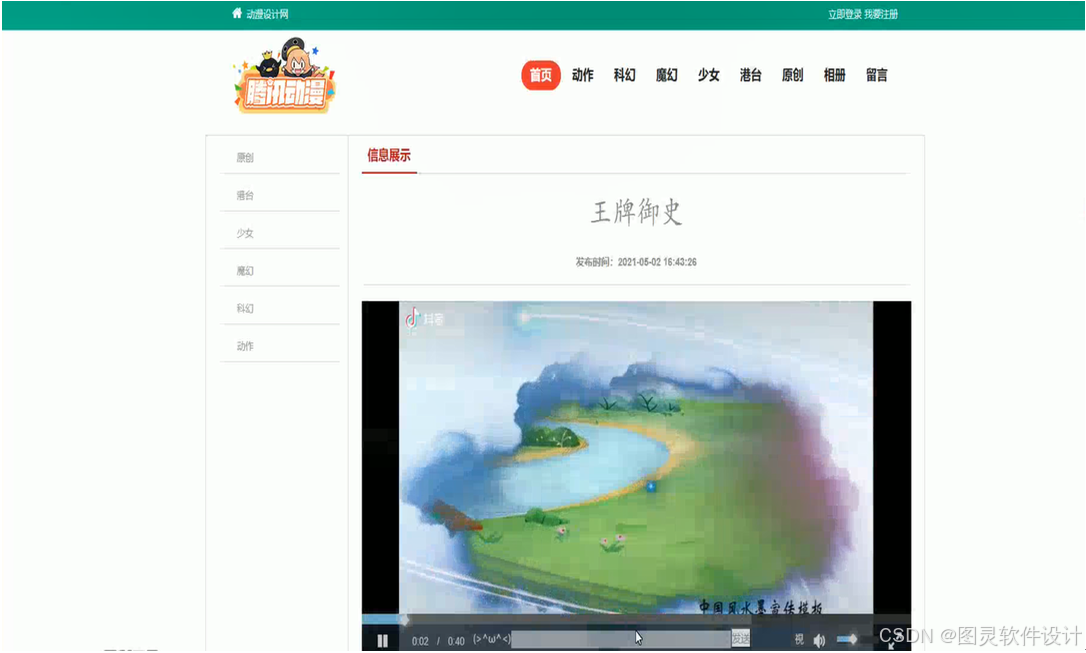Image resolution: width=1086 pixels, height=653 pixels.
Task: Click the 发布时间 2021-05-02 16:43:26 text
Action: click(x=636, y=262)
